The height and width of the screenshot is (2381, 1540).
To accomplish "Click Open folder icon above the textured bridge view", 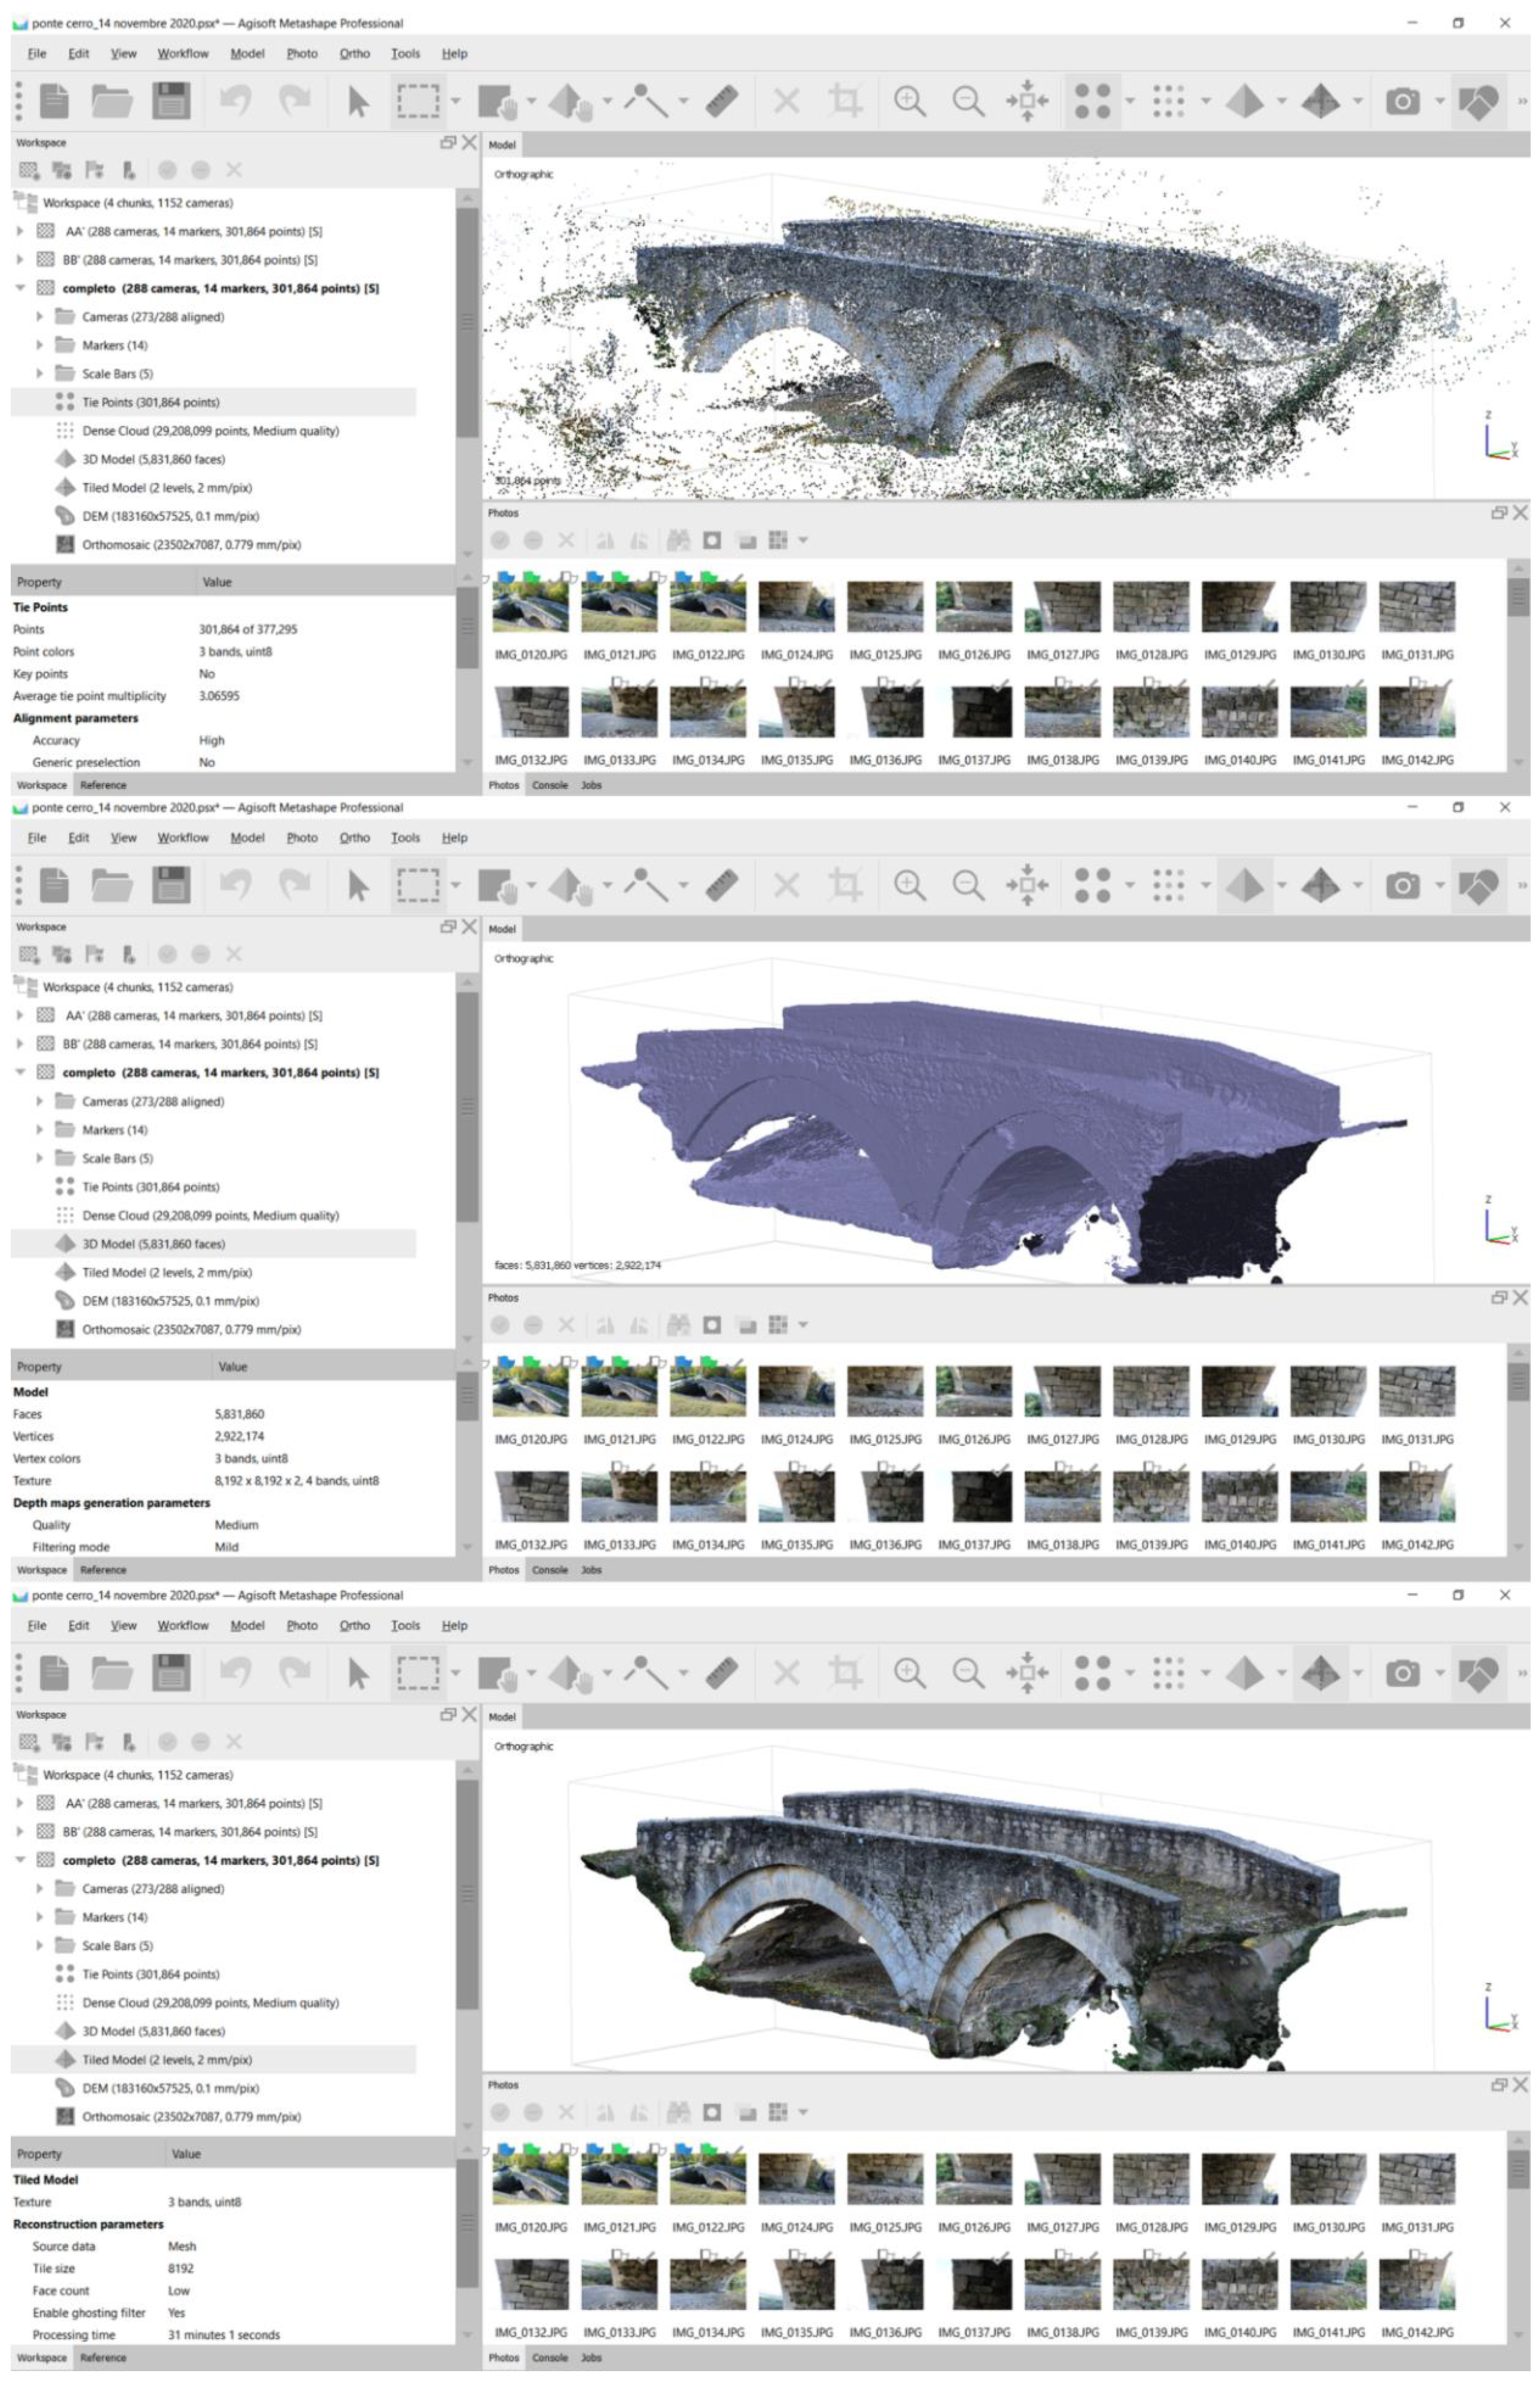I will point(111,1673).
